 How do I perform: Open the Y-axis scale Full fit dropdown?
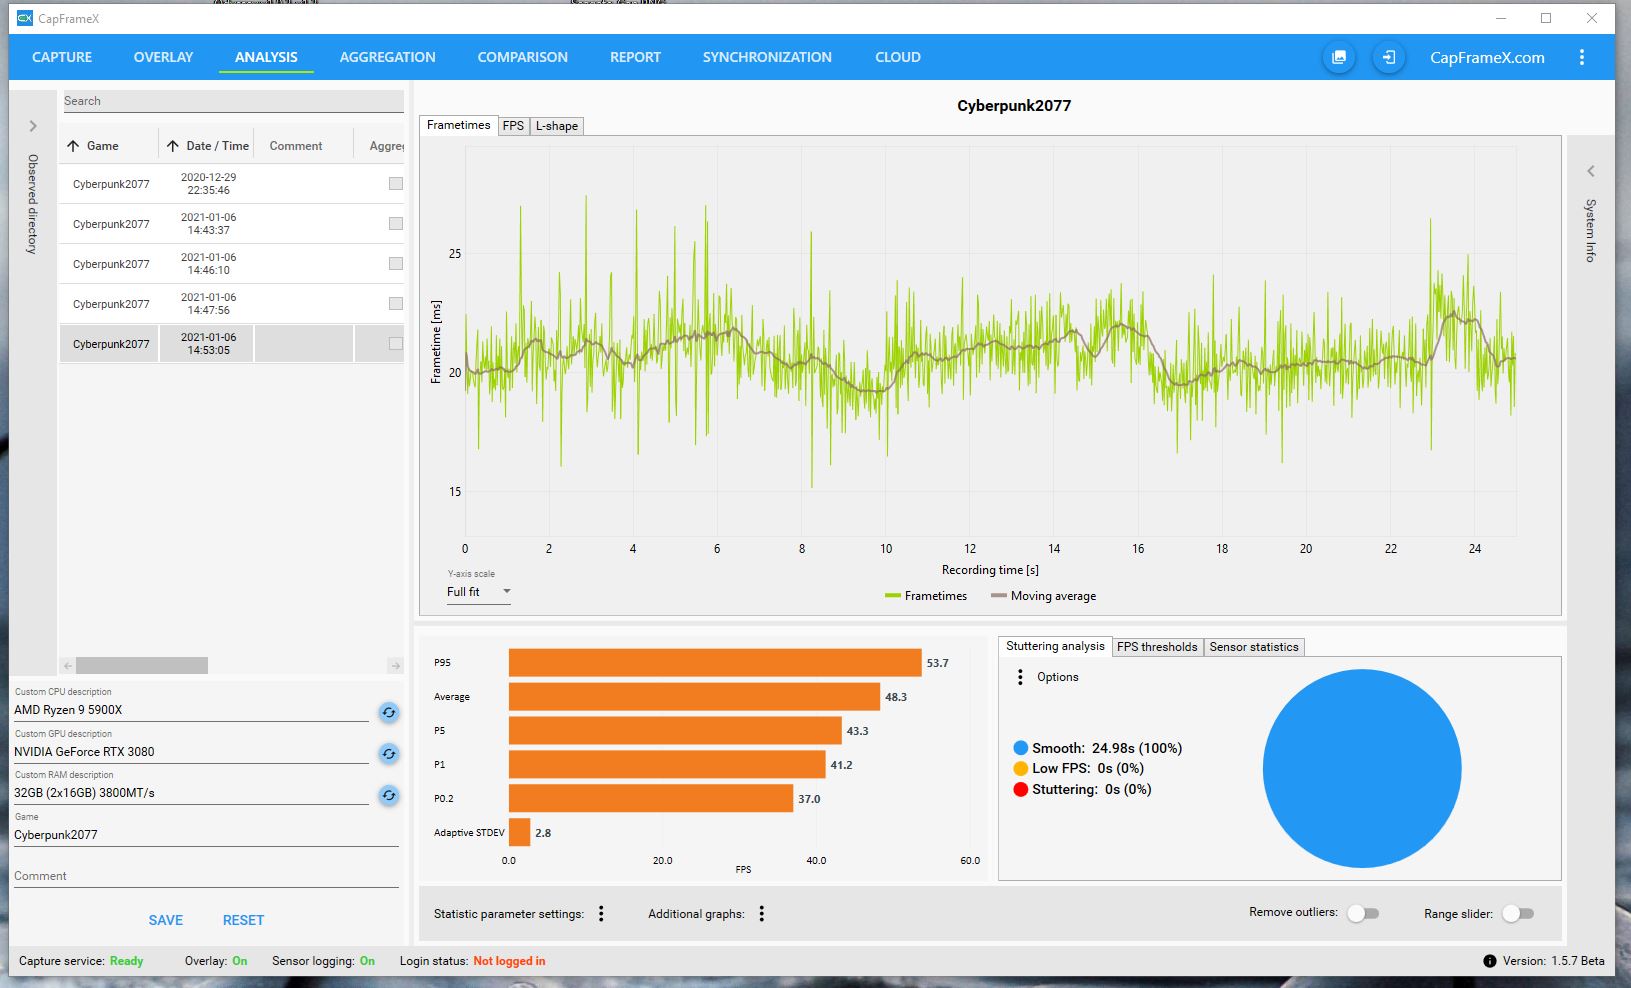479,592
